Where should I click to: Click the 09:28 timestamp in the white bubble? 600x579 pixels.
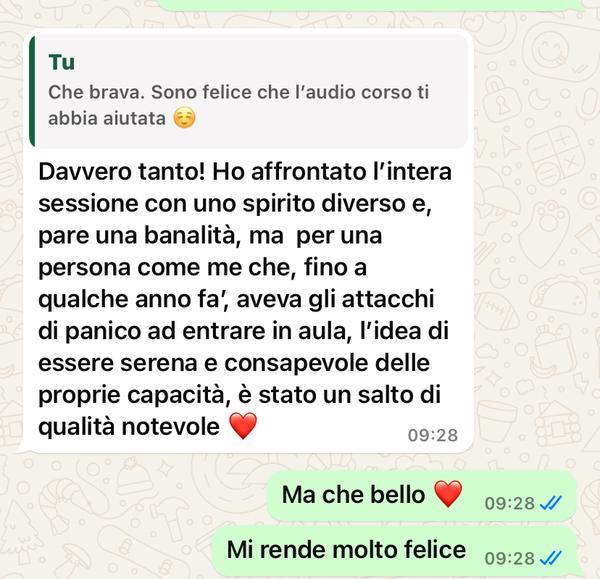click(432, 435)
